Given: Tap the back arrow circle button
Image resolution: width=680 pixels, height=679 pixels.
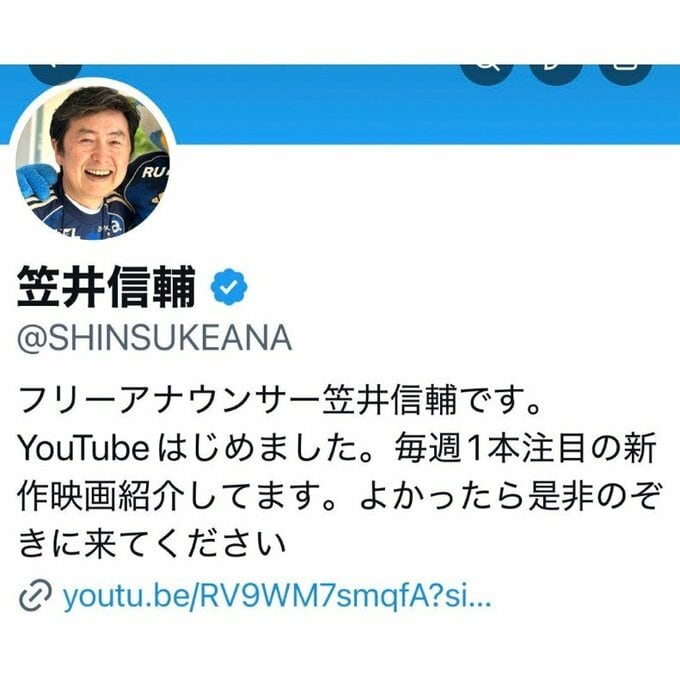Looking at the screenshot, I should [x=56, y=73].
